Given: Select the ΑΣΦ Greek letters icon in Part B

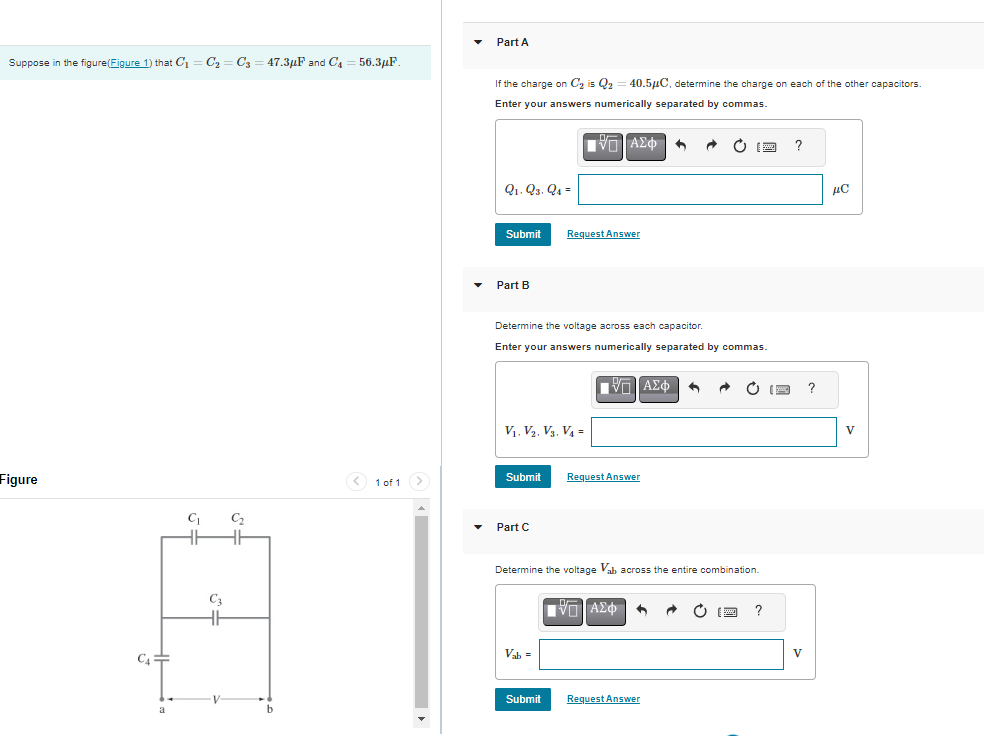Looking at the screenshot, I should point(658,389).
